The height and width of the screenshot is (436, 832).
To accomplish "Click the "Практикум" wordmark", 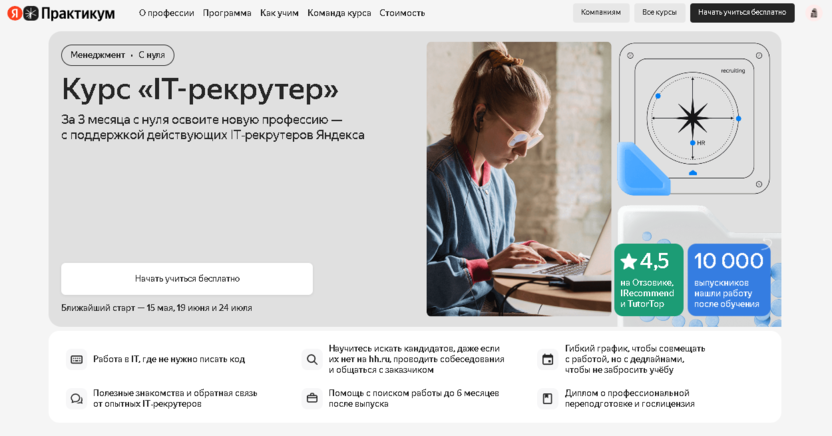I will point(78,14).
